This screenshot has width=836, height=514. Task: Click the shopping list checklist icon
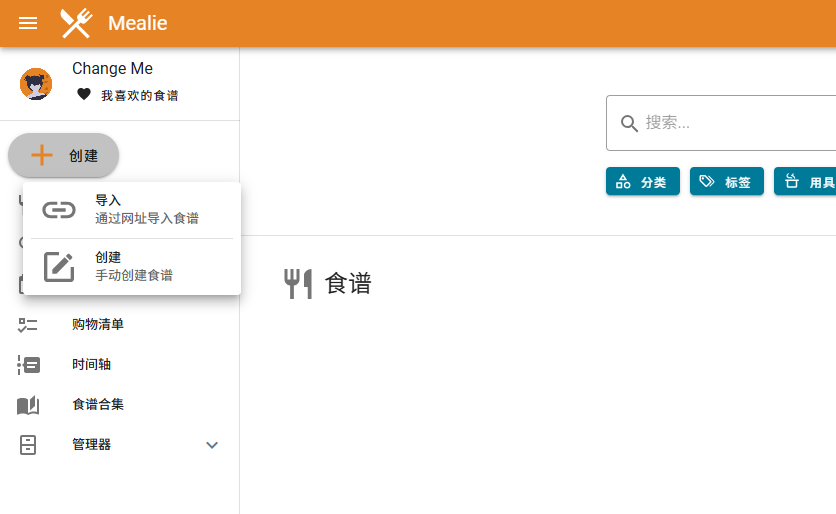(27, 325)
